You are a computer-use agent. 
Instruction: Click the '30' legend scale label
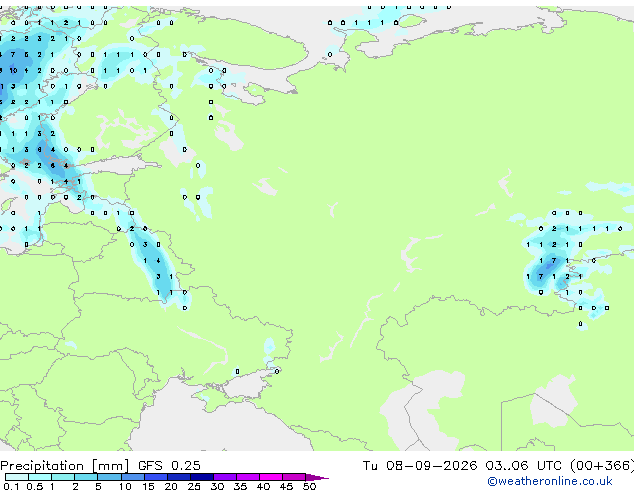pos(217,486)
